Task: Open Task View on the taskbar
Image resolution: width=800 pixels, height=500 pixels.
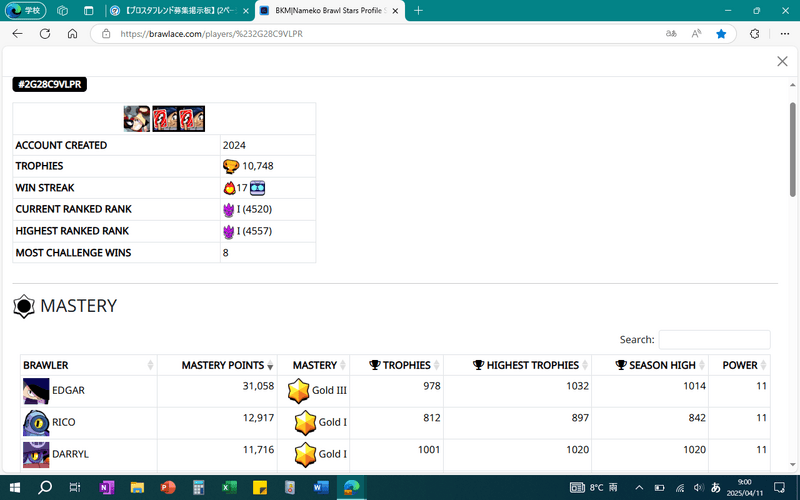Action: (75, 488)
